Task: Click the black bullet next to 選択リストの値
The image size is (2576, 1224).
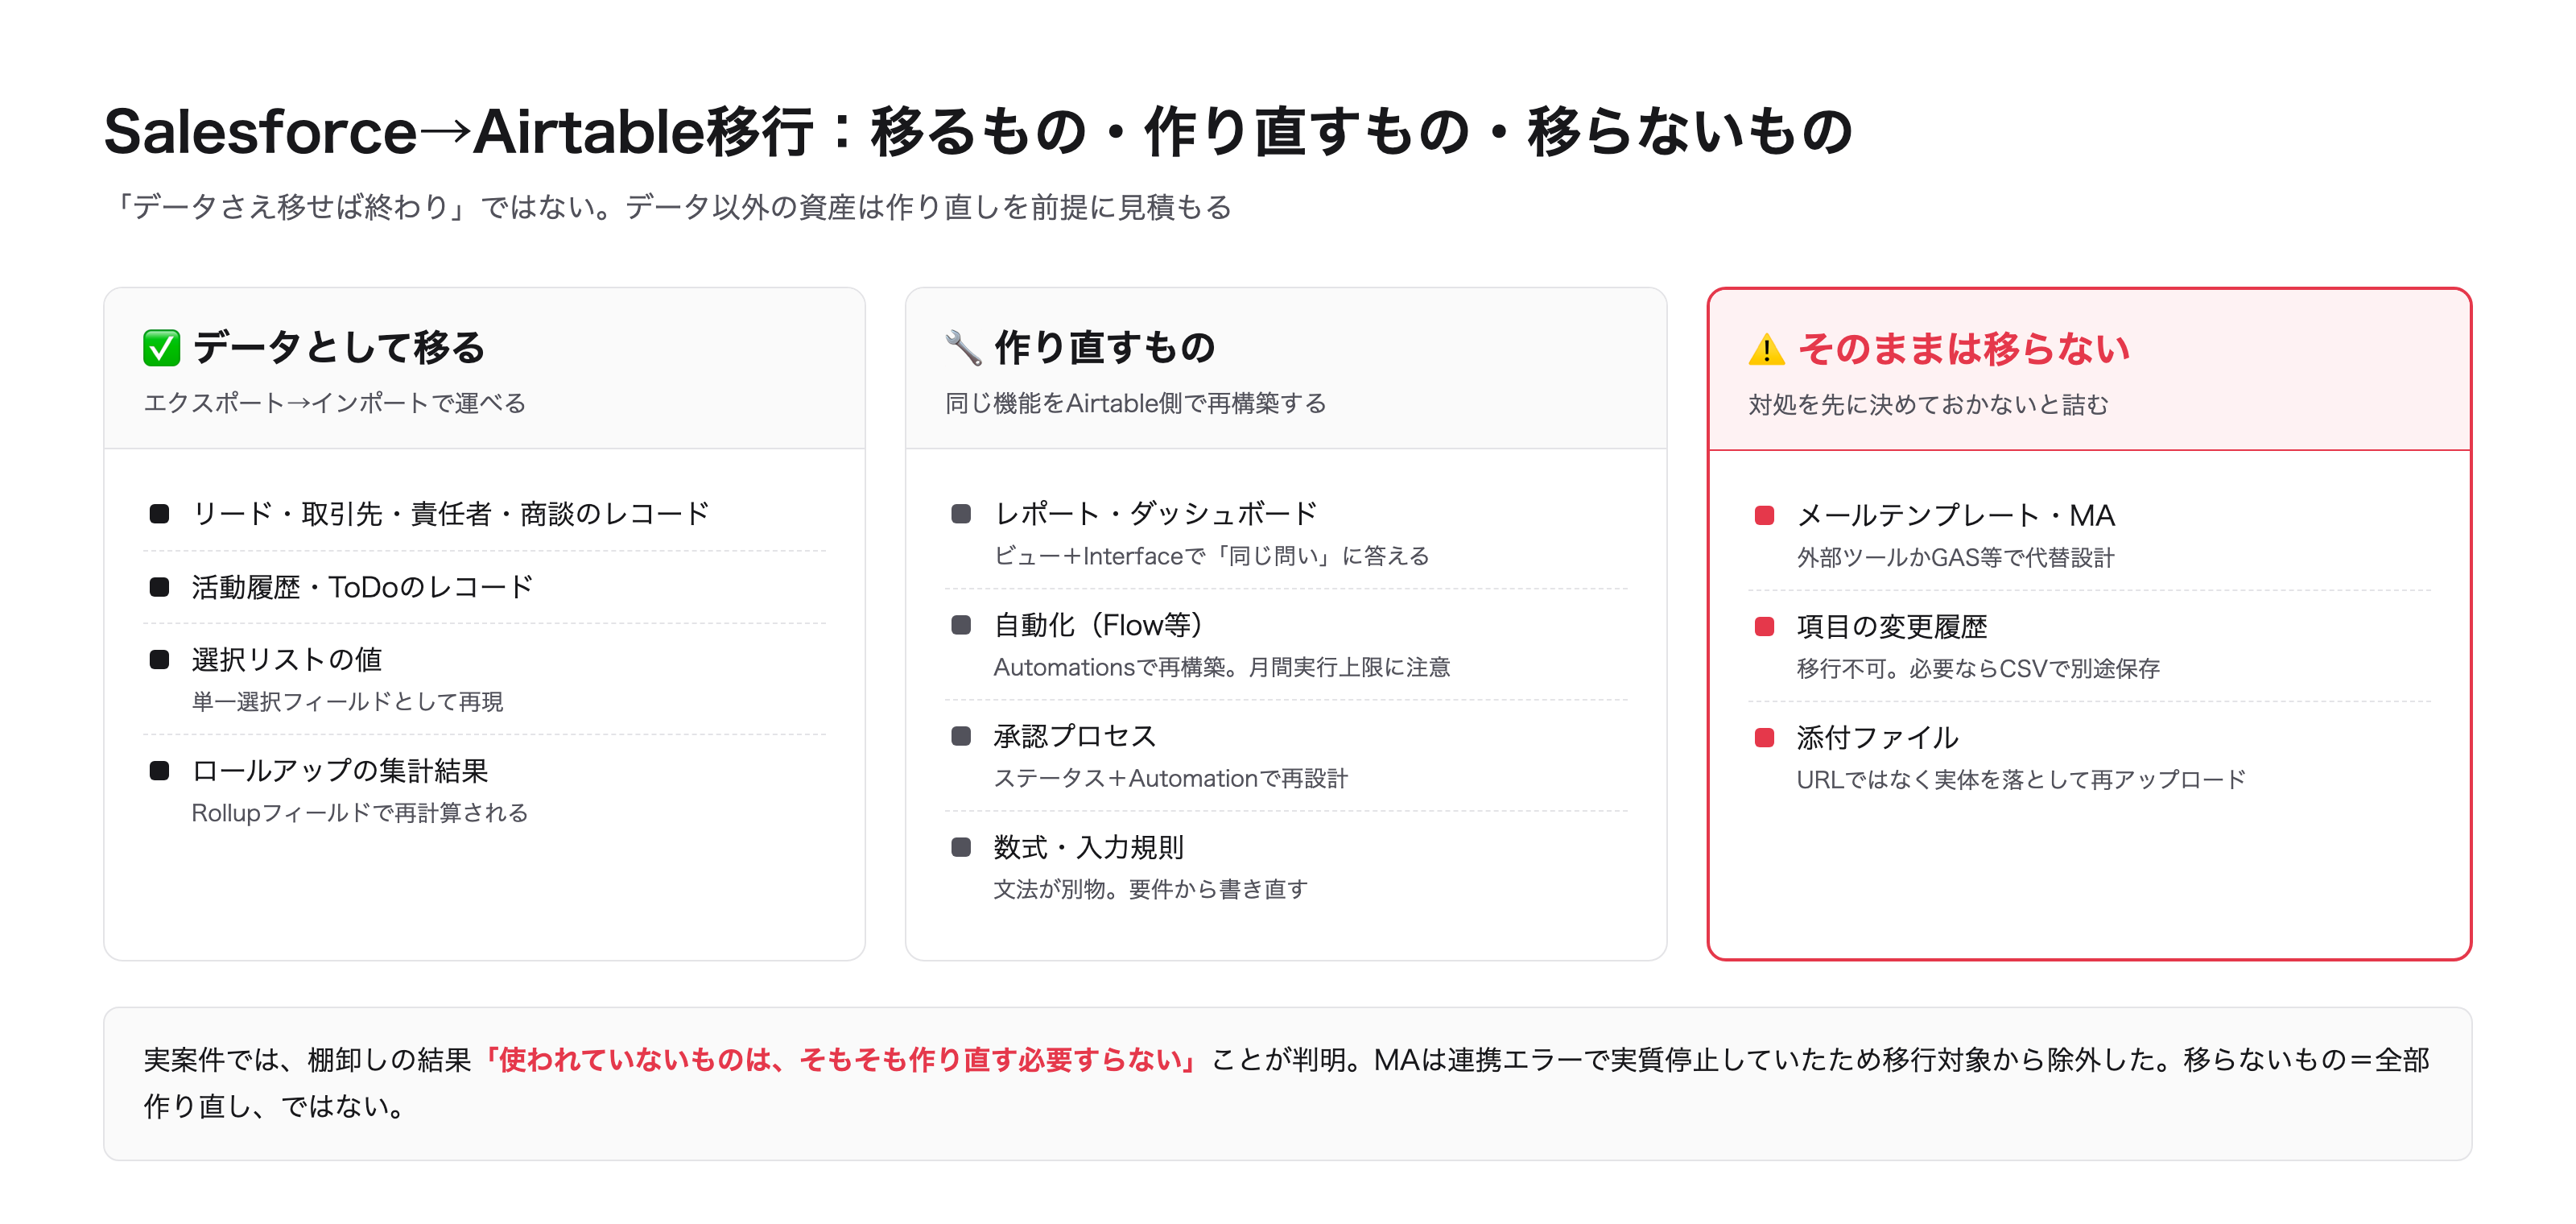Action: 159,659
